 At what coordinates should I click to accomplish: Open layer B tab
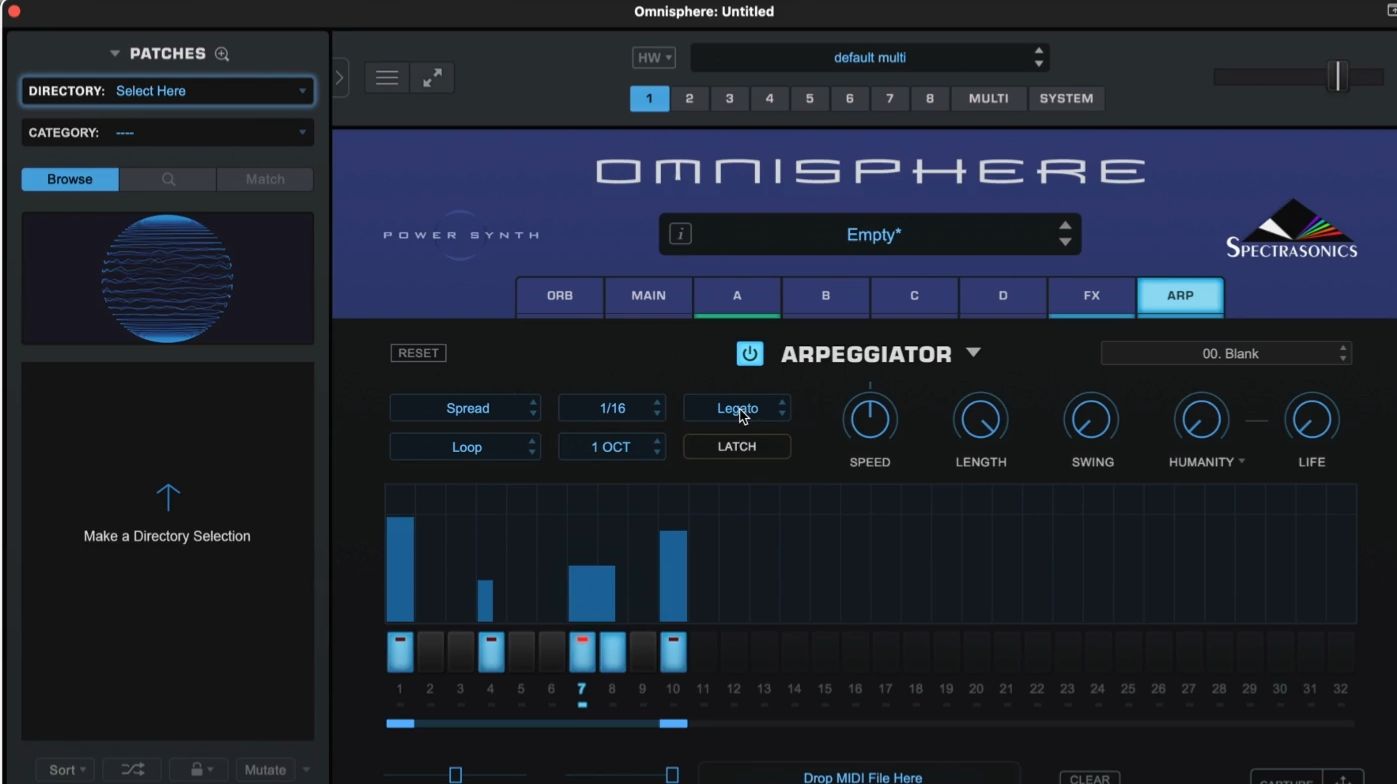826,296
